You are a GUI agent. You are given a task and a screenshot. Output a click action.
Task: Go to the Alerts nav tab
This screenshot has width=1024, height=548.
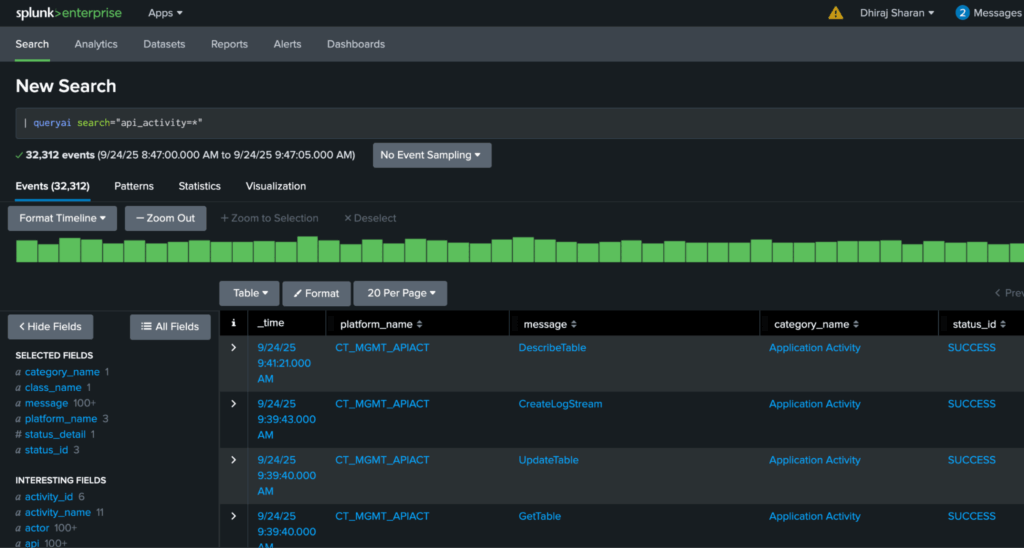point(287,44)
